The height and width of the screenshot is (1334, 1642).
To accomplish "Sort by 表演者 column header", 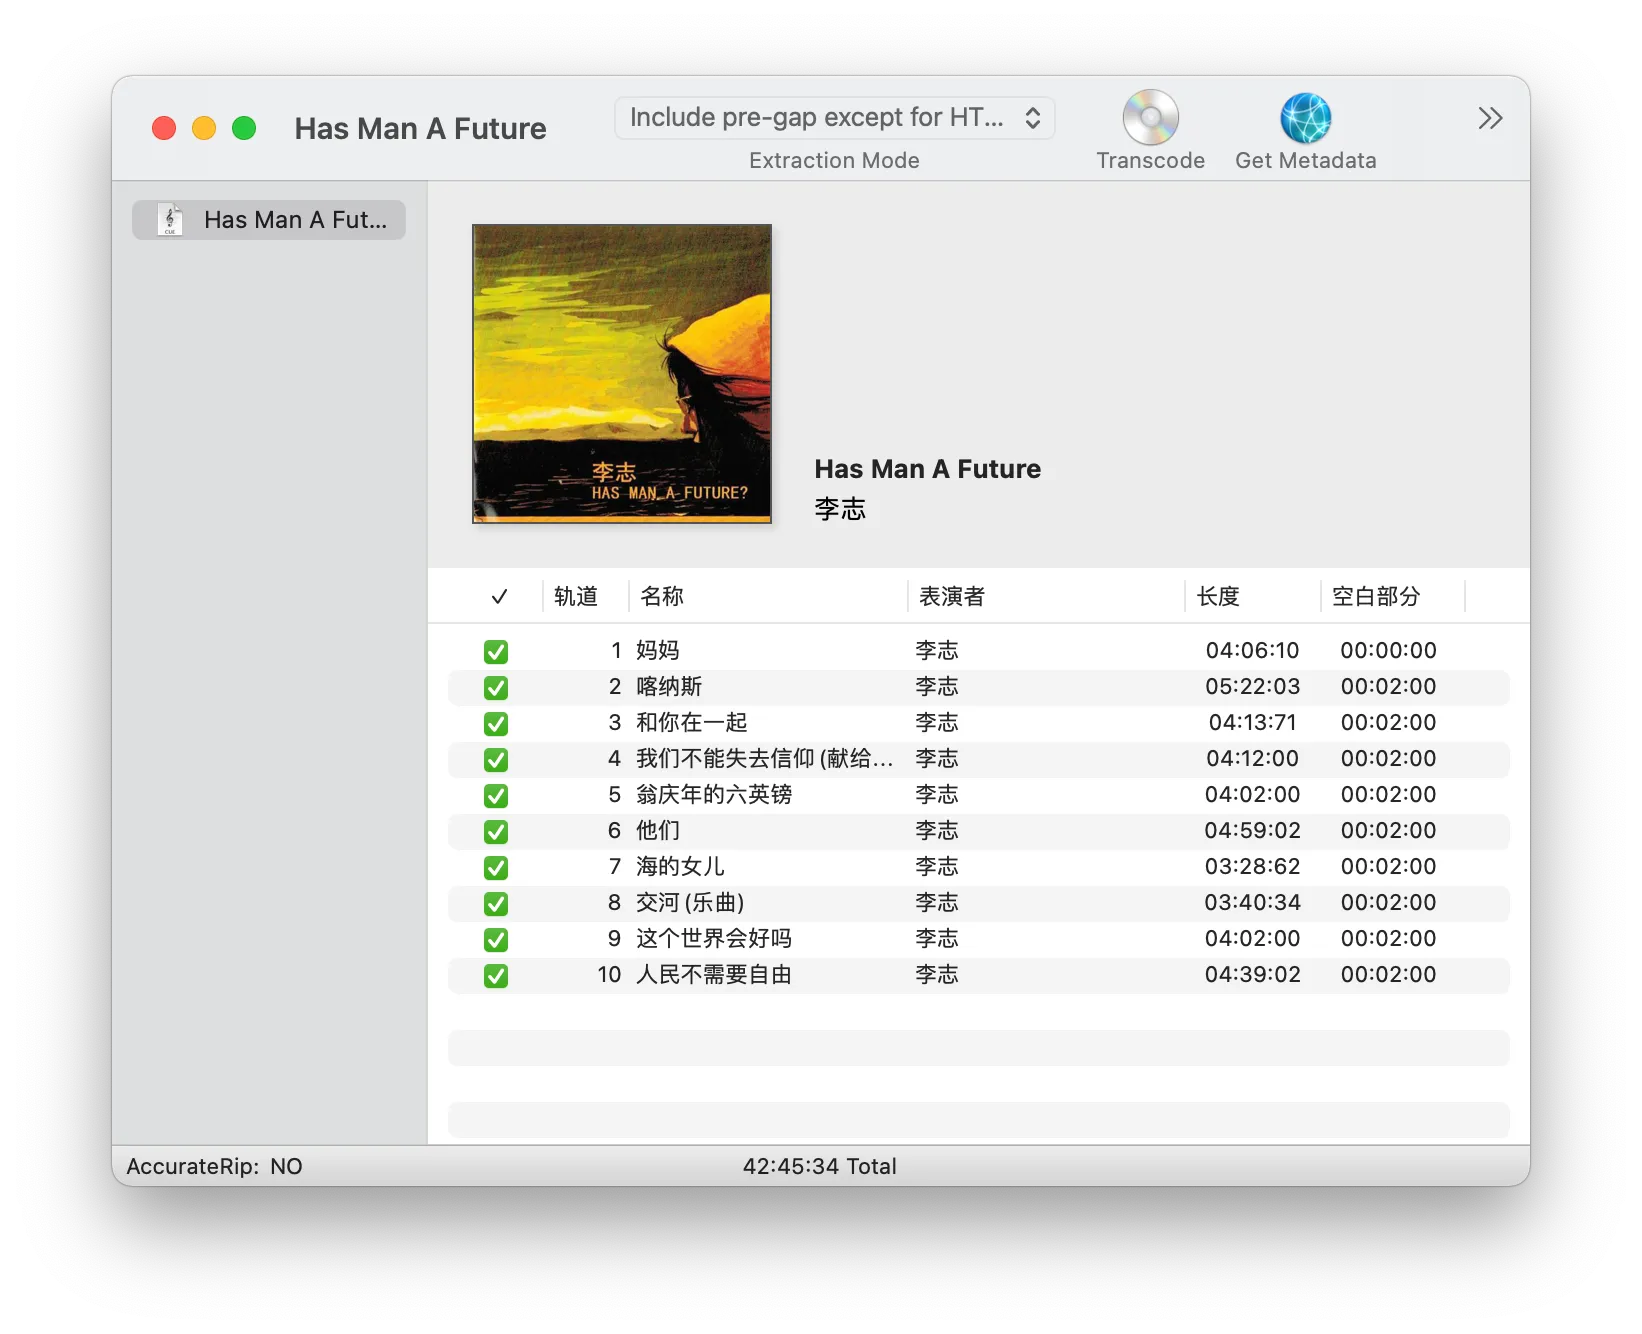I will [952, 597].
